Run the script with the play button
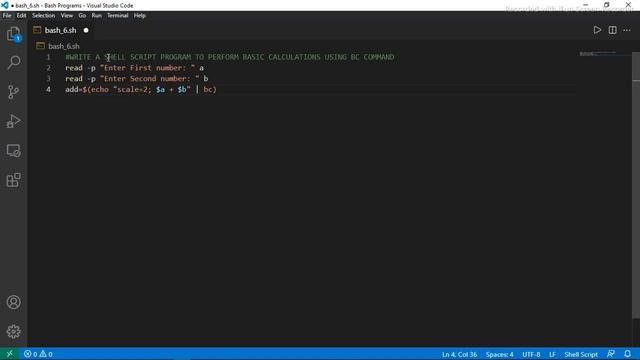This screenshot has height=360, width=640. point(597,30)
